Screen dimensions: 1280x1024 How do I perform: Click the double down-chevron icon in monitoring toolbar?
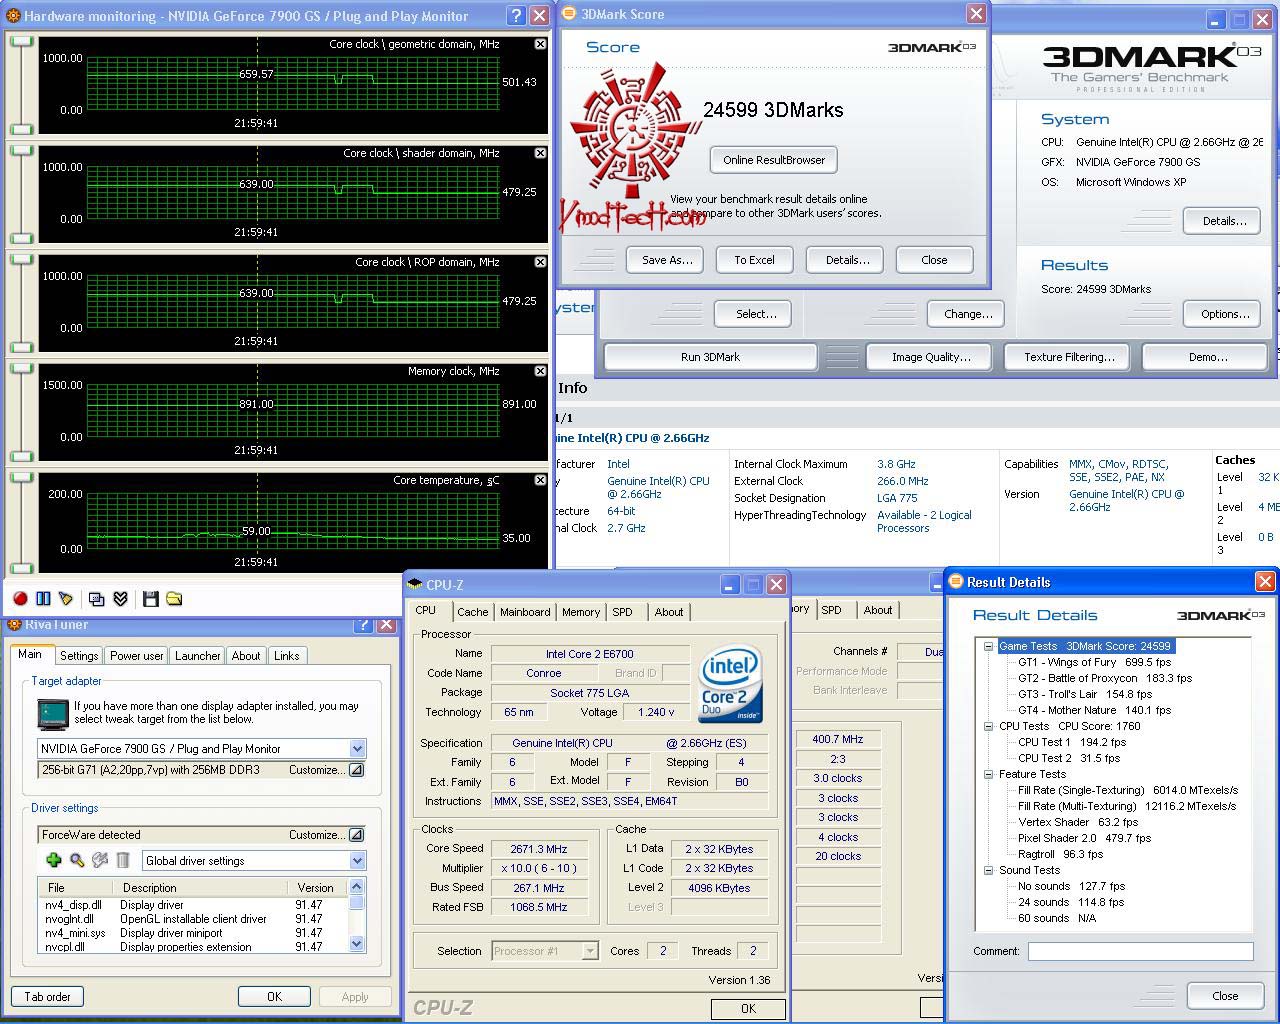[x=120, y=599]
